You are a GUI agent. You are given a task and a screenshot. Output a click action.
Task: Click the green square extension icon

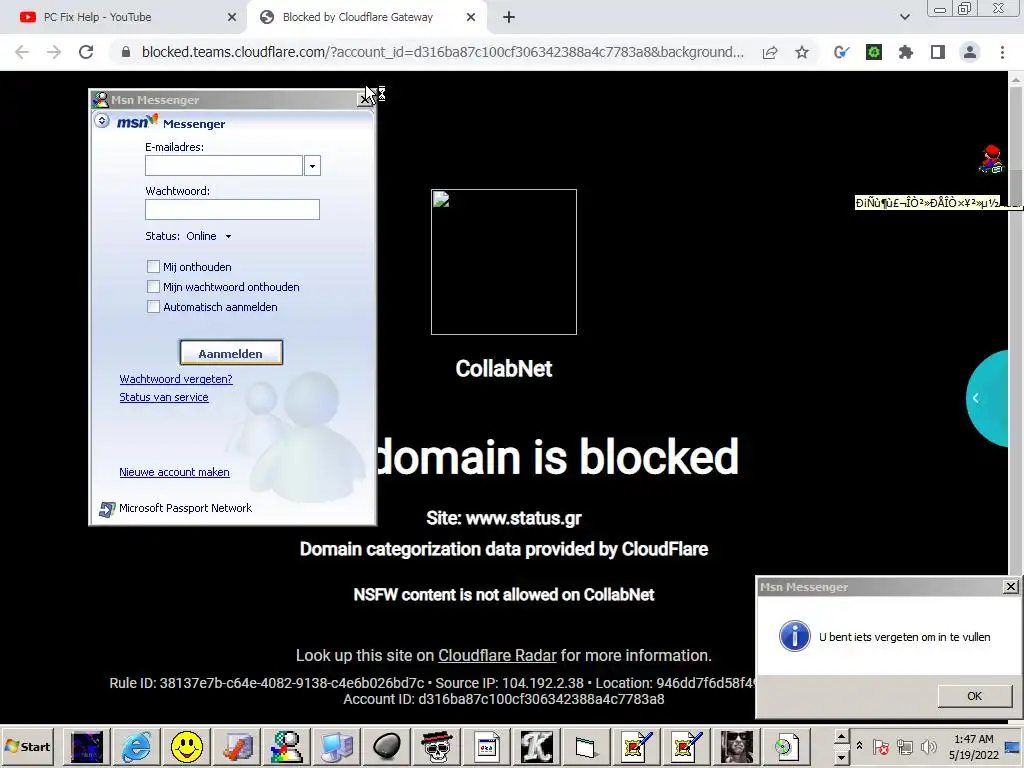(x=874, y=52)
